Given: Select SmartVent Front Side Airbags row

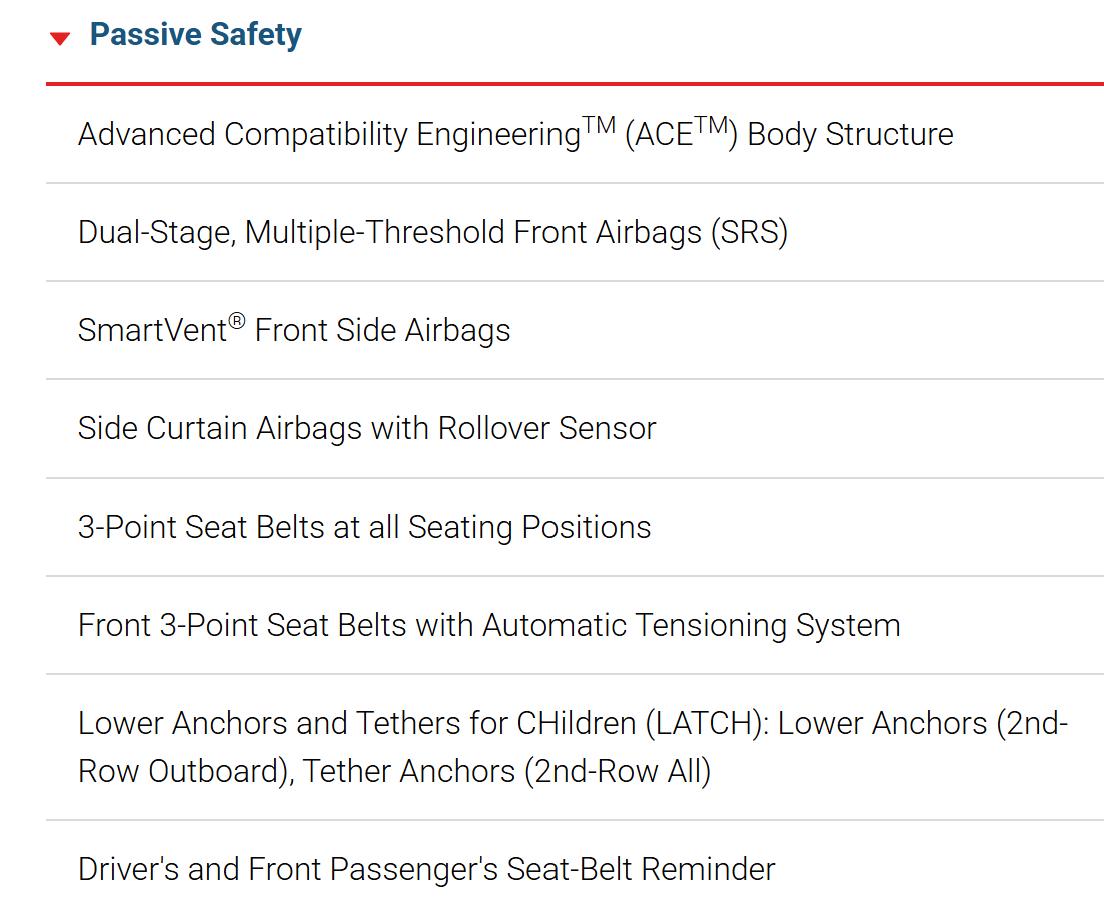Looking at the screenshot, I should 575,330.
